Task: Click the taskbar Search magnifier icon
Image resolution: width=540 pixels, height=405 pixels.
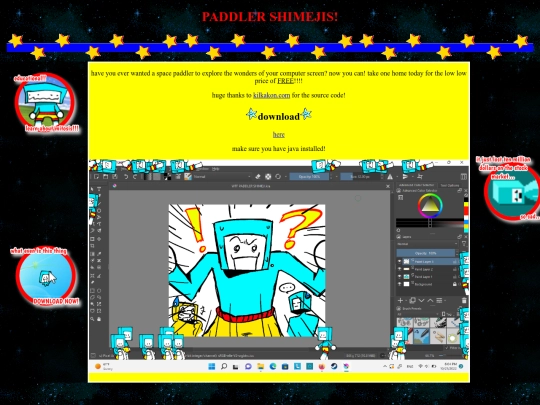Action: [x=224, y=366]
